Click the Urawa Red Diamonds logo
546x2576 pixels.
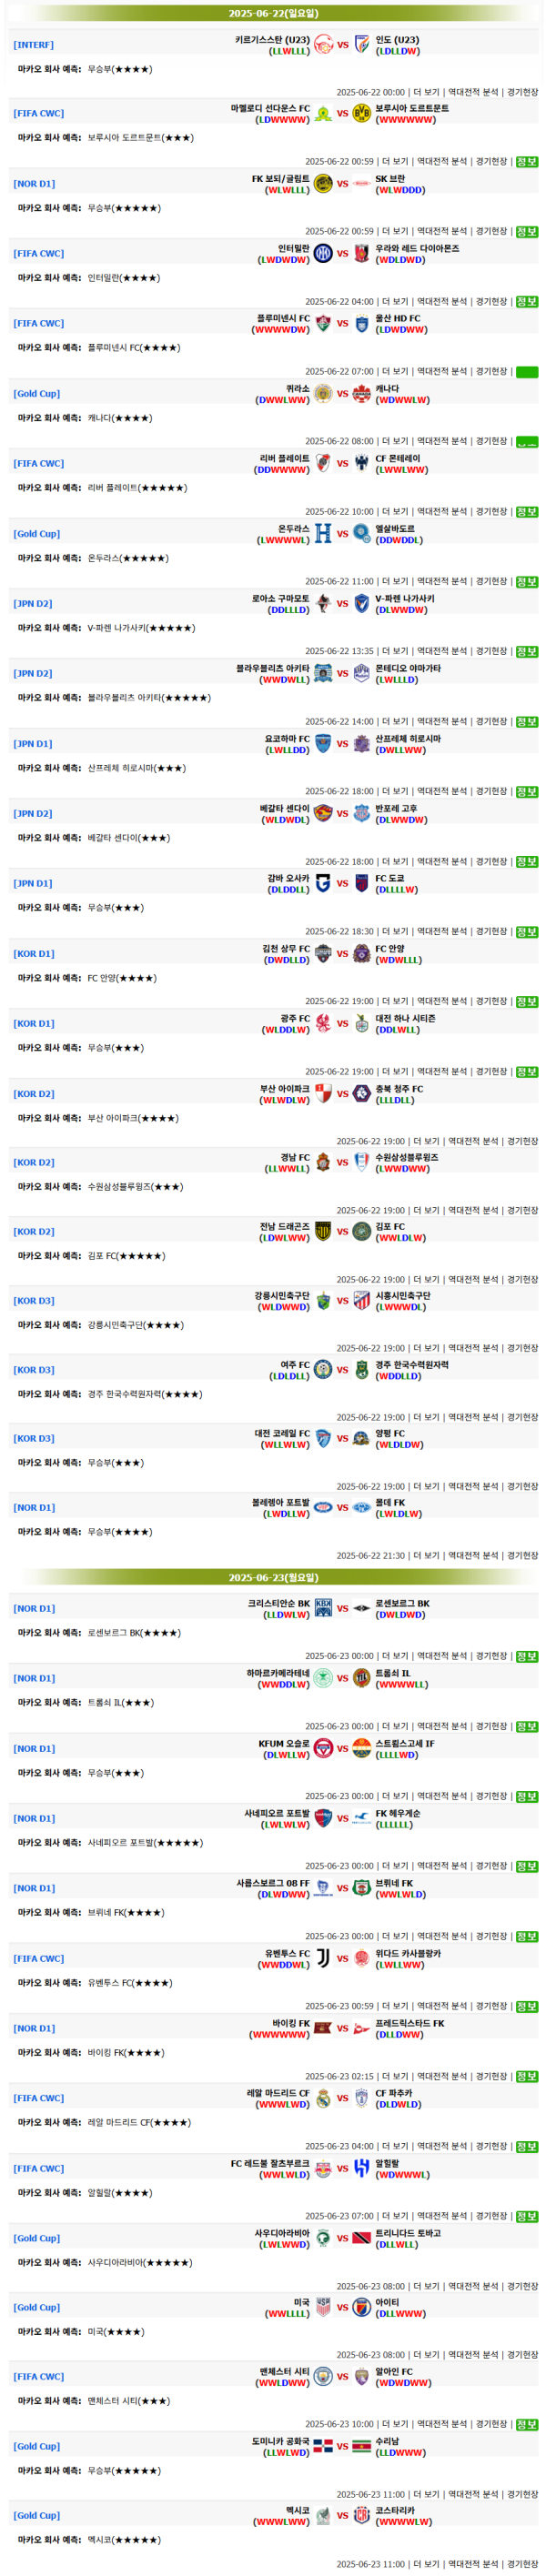[x=362, y=254]
